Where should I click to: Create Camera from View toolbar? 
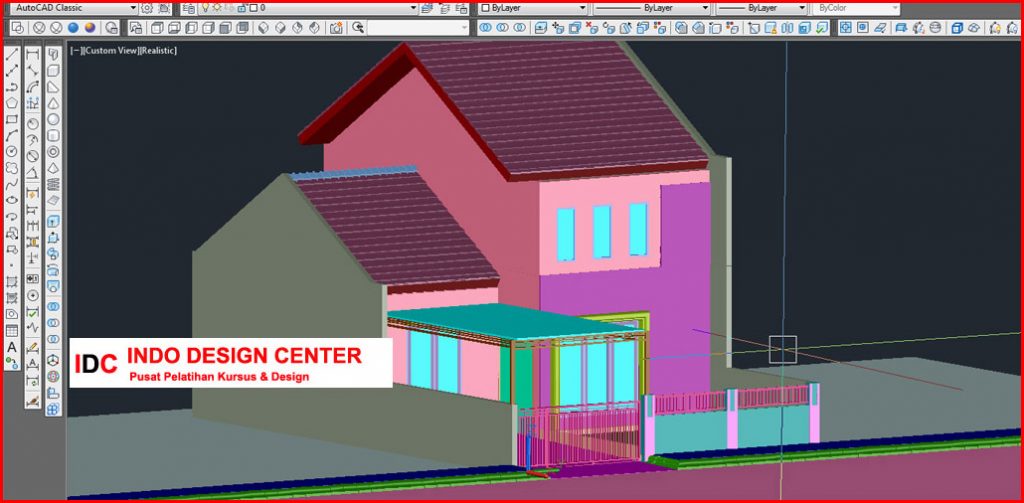[336, 27]
